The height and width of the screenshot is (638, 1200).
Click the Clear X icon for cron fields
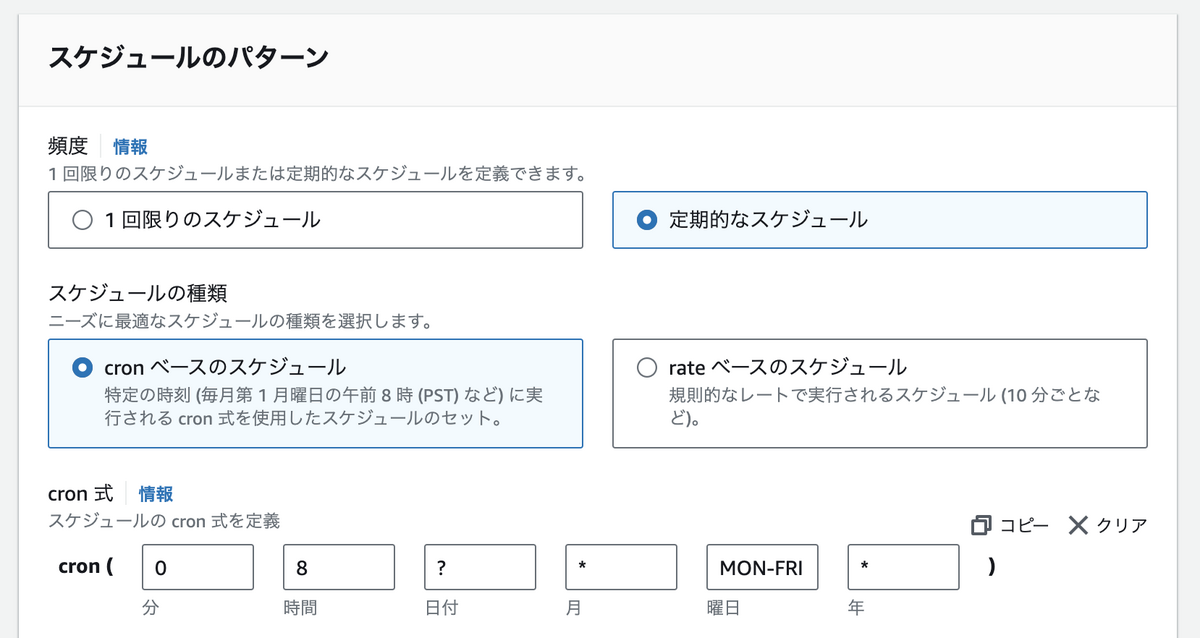(1077, 525)
